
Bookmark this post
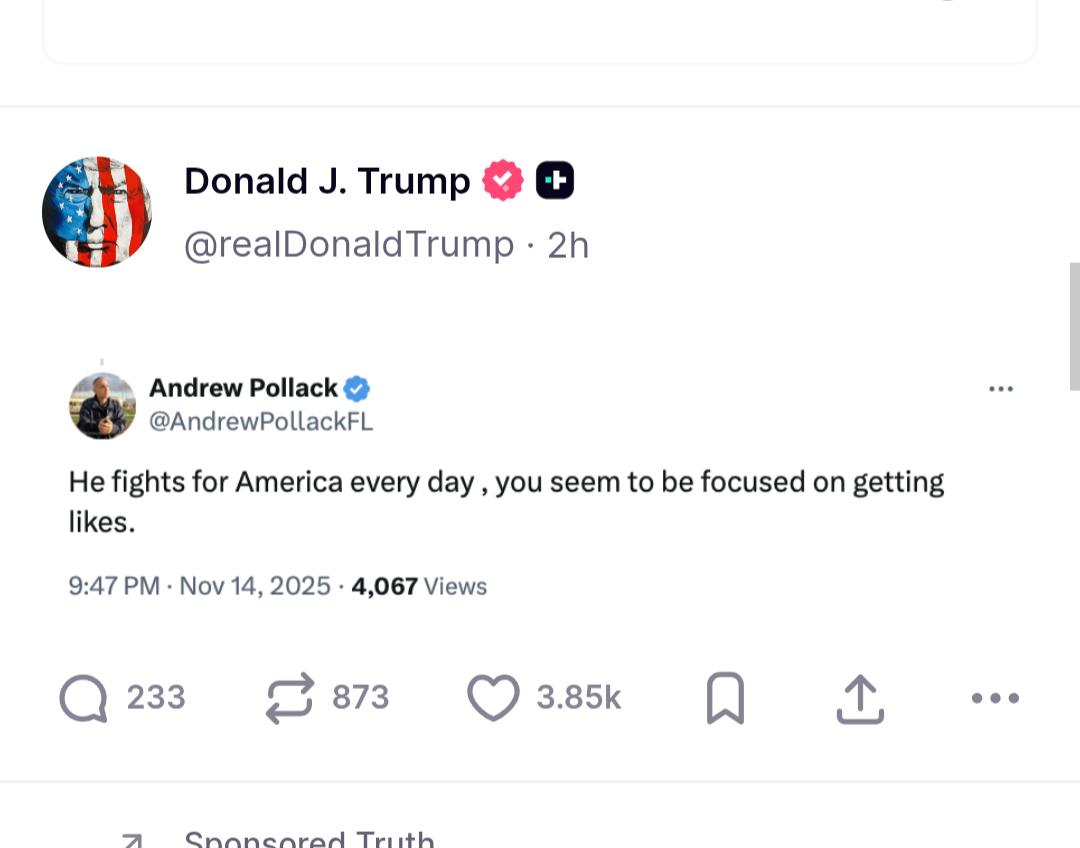click(725, 698)
